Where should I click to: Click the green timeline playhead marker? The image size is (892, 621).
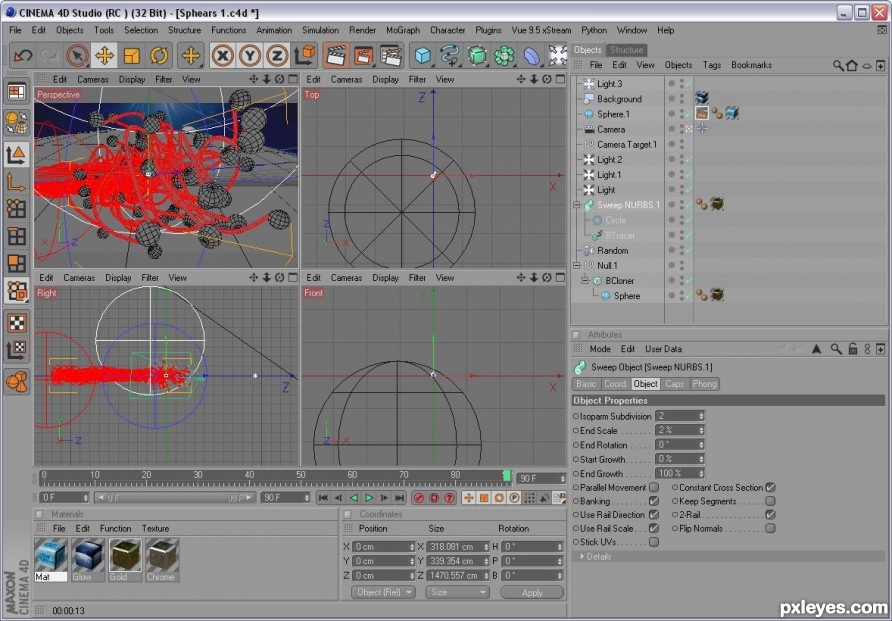(x=507, y=476)
